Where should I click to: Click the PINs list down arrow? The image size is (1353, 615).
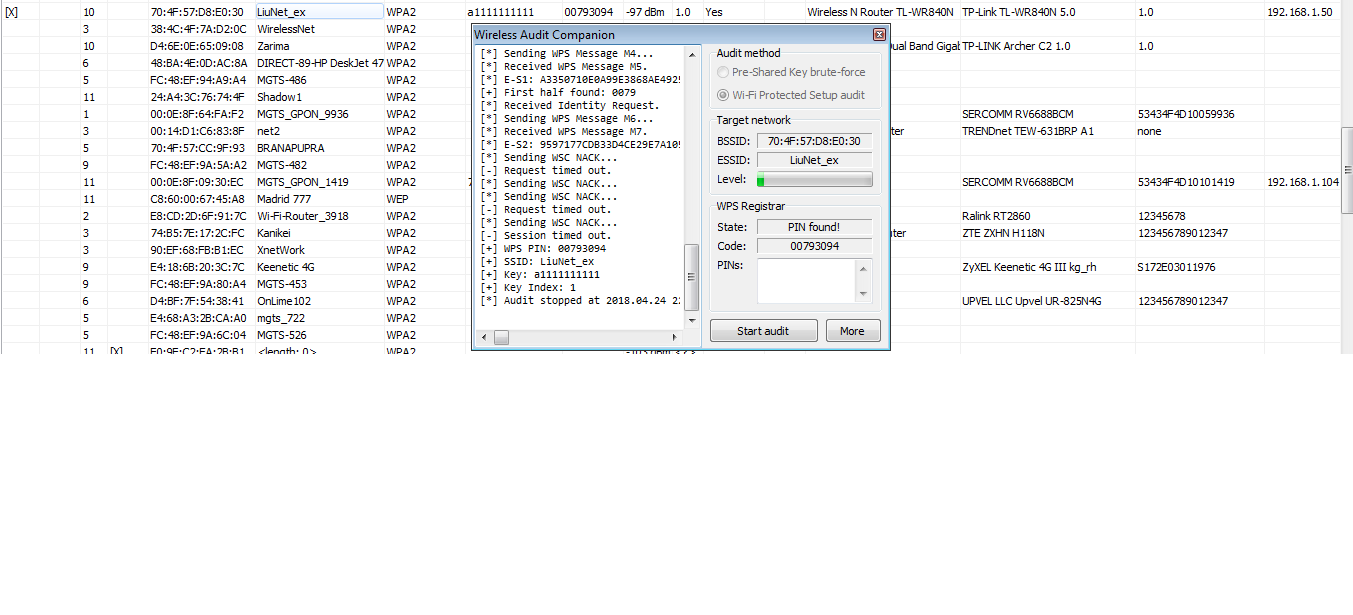862,295
